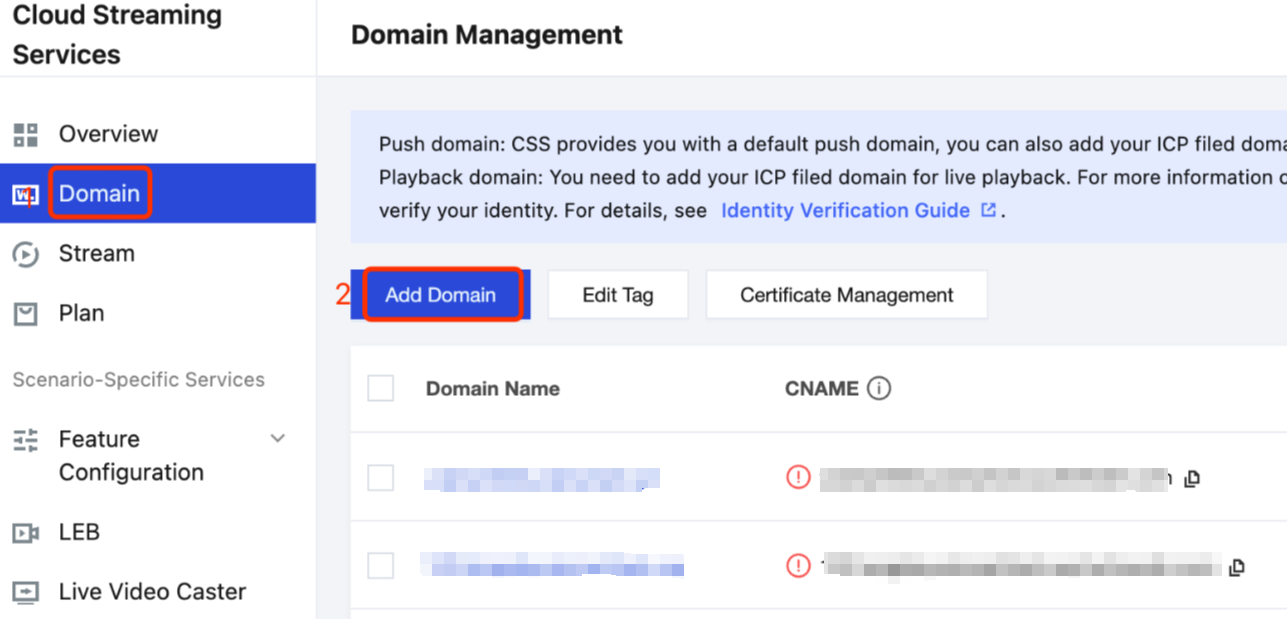
Task: Select Domain in the sidebar
Action: point(158,193)
